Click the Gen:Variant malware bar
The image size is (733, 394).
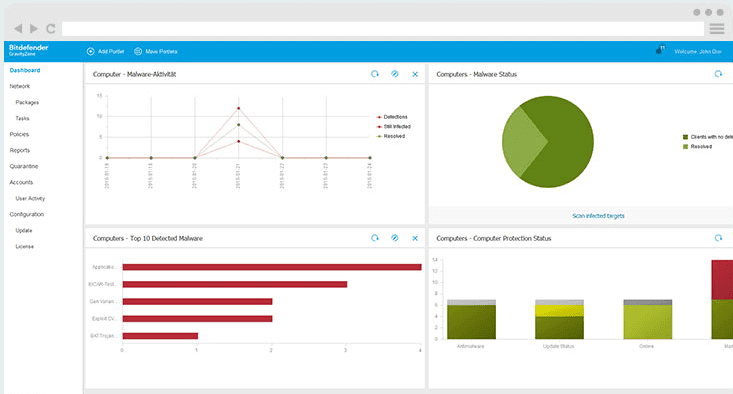coord(197,301)
